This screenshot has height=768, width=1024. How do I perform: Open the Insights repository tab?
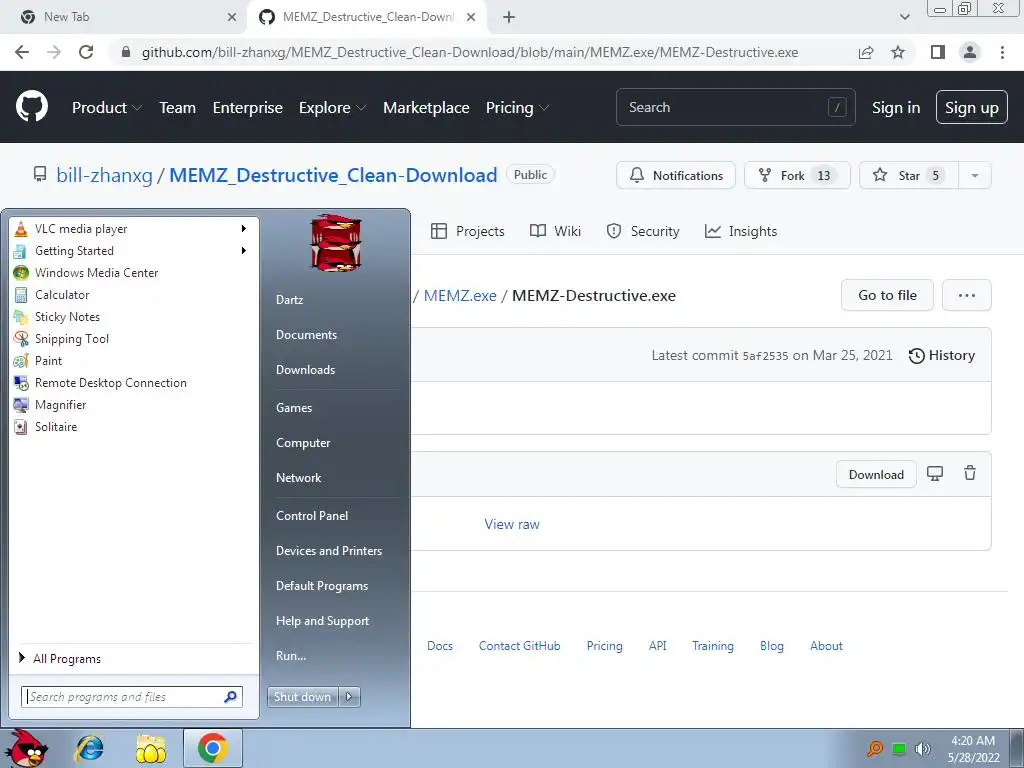[x=741, y=231]
